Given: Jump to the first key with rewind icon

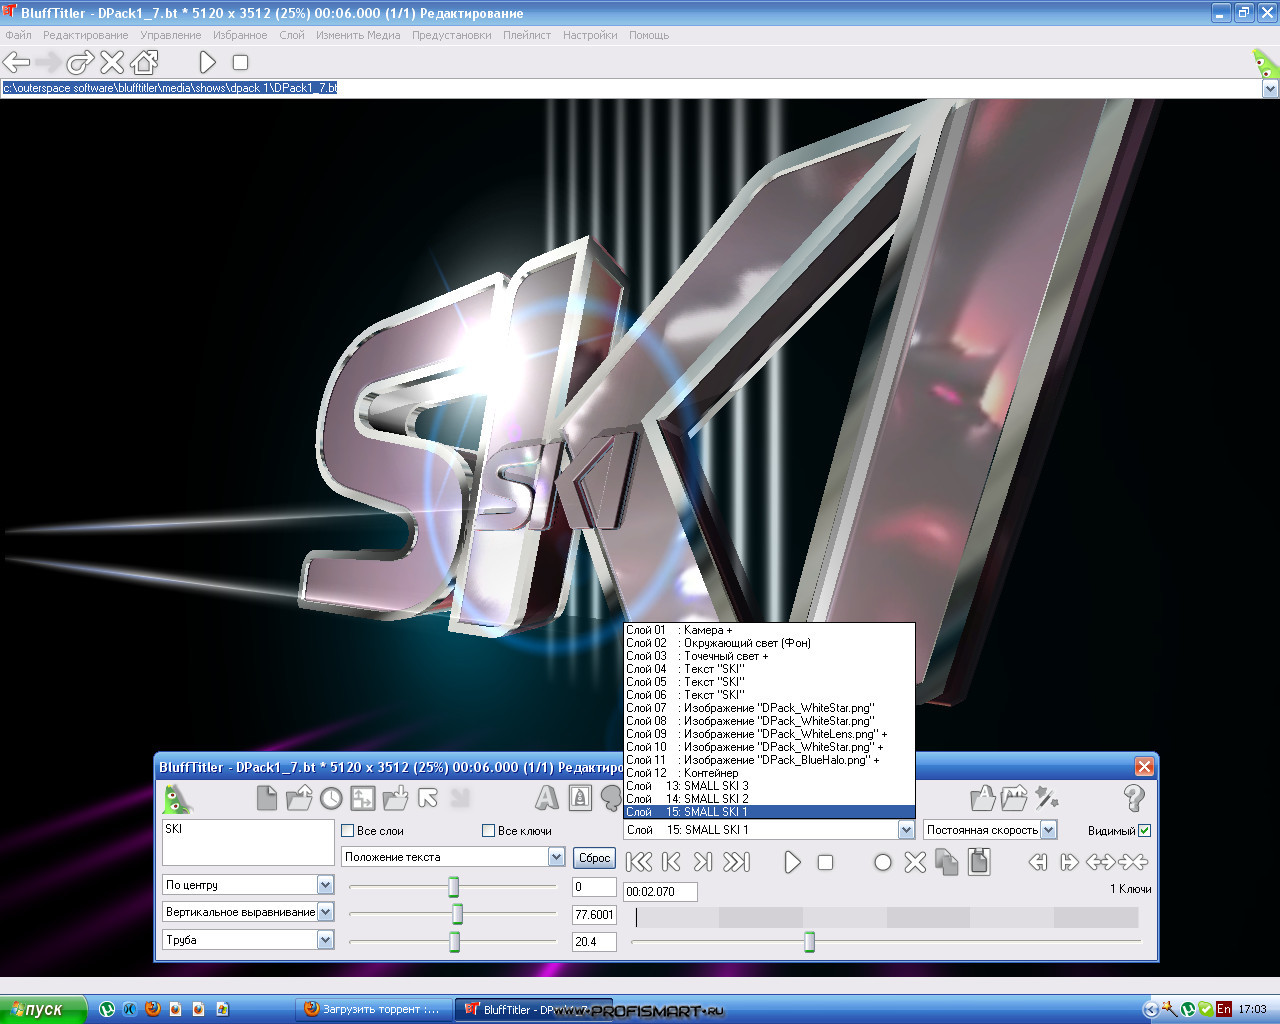Looking at the screenshot, I should point(639,862).
